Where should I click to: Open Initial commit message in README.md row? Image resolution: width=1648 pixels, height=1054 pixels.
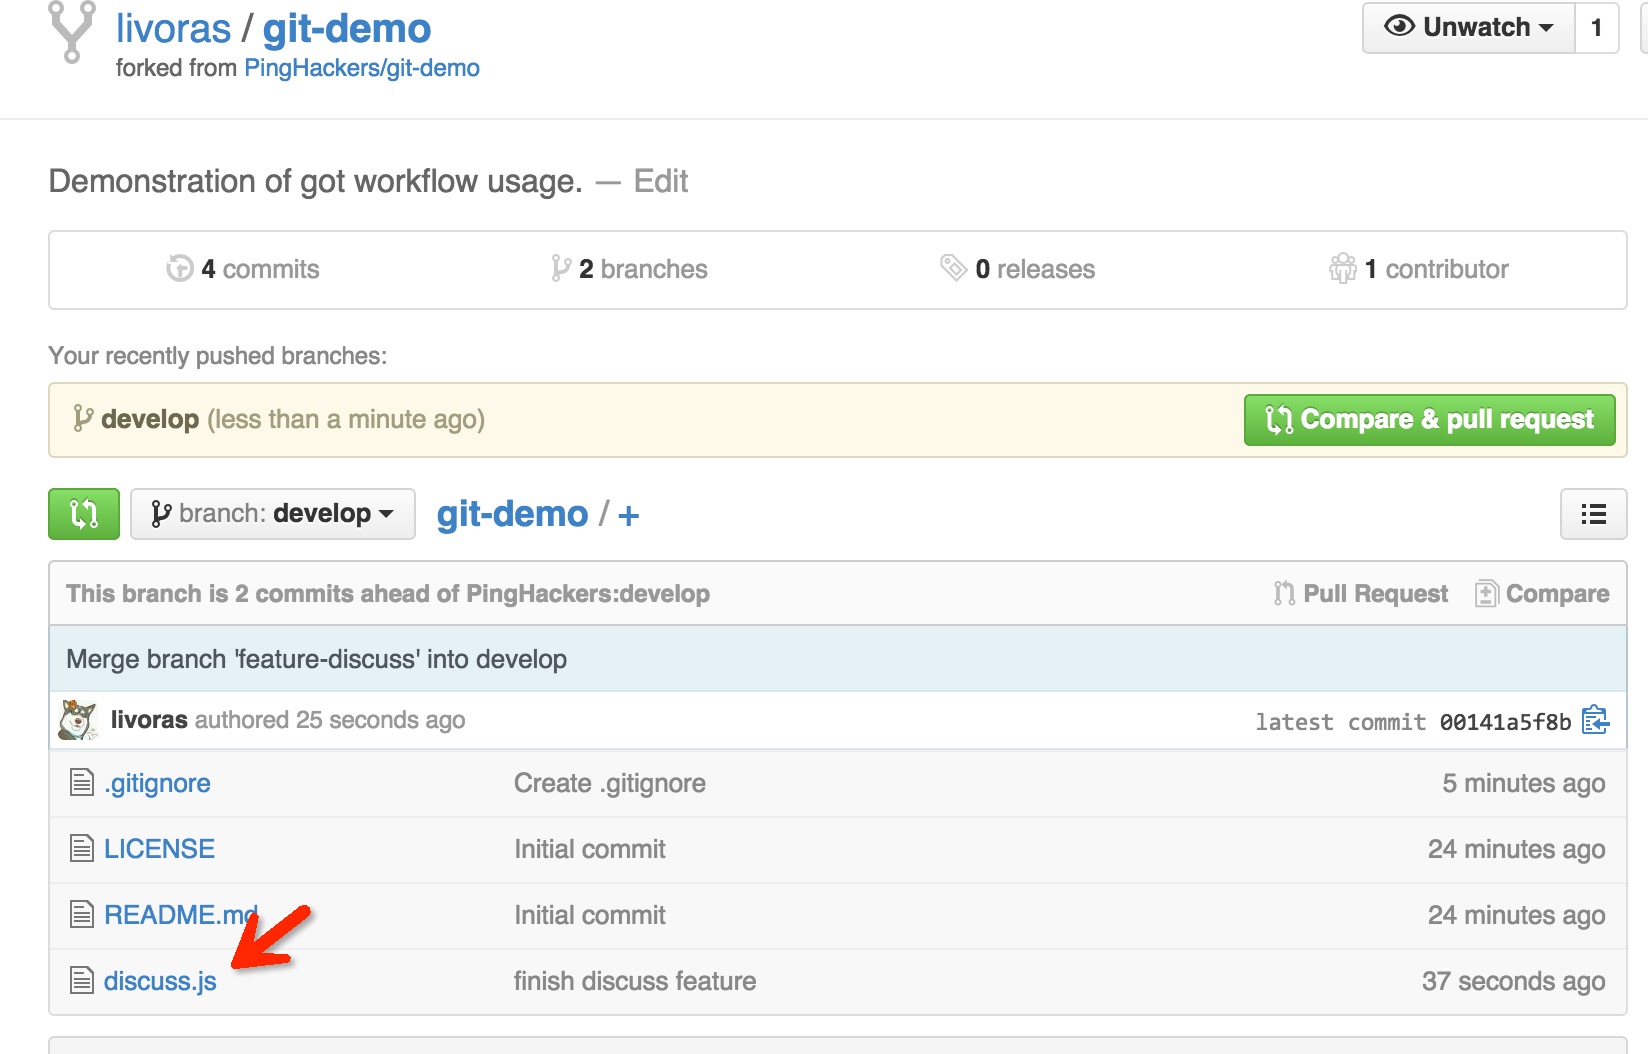[590, 915]
